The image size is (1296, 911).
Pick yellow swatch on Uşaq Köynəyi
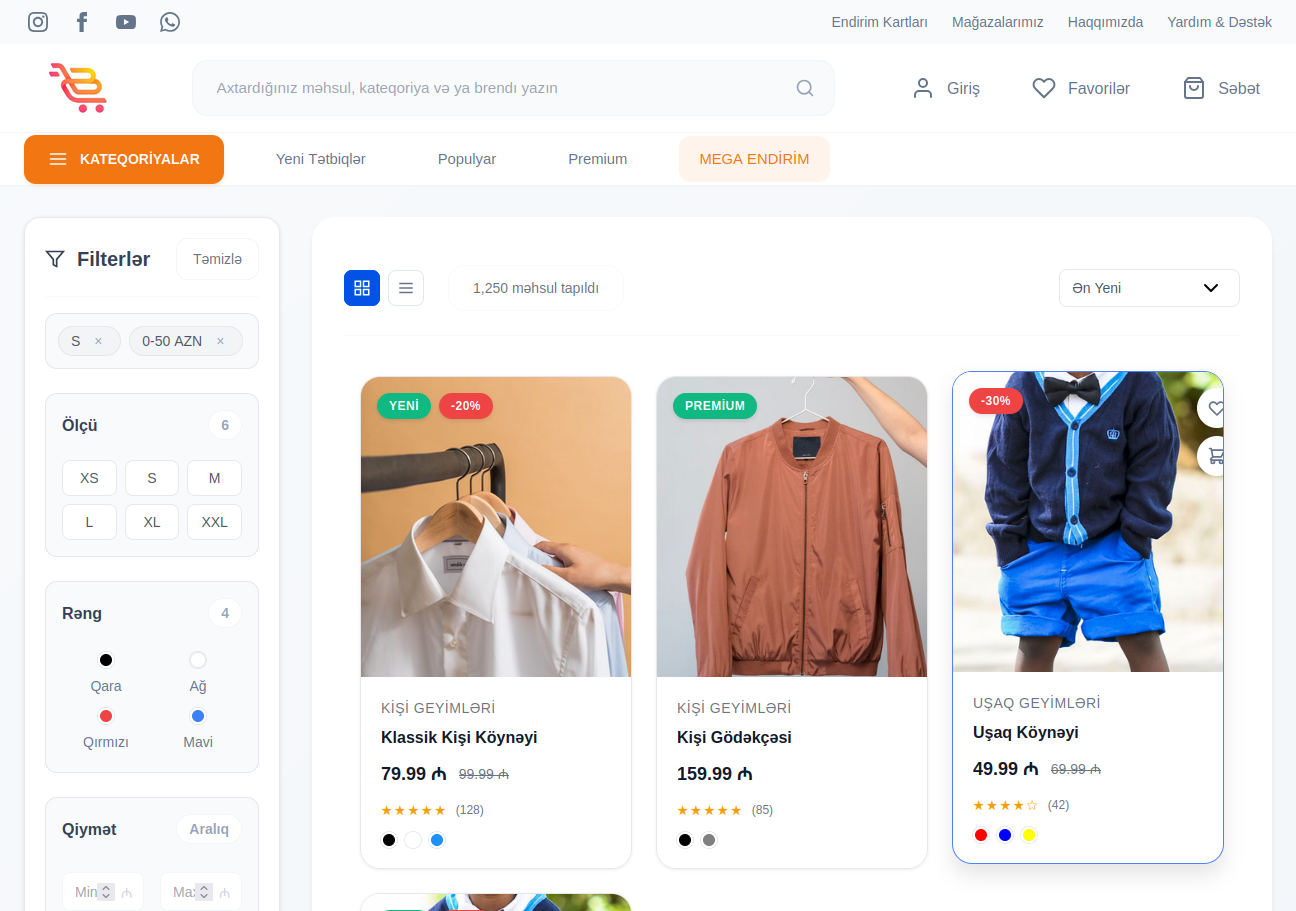1029,835
